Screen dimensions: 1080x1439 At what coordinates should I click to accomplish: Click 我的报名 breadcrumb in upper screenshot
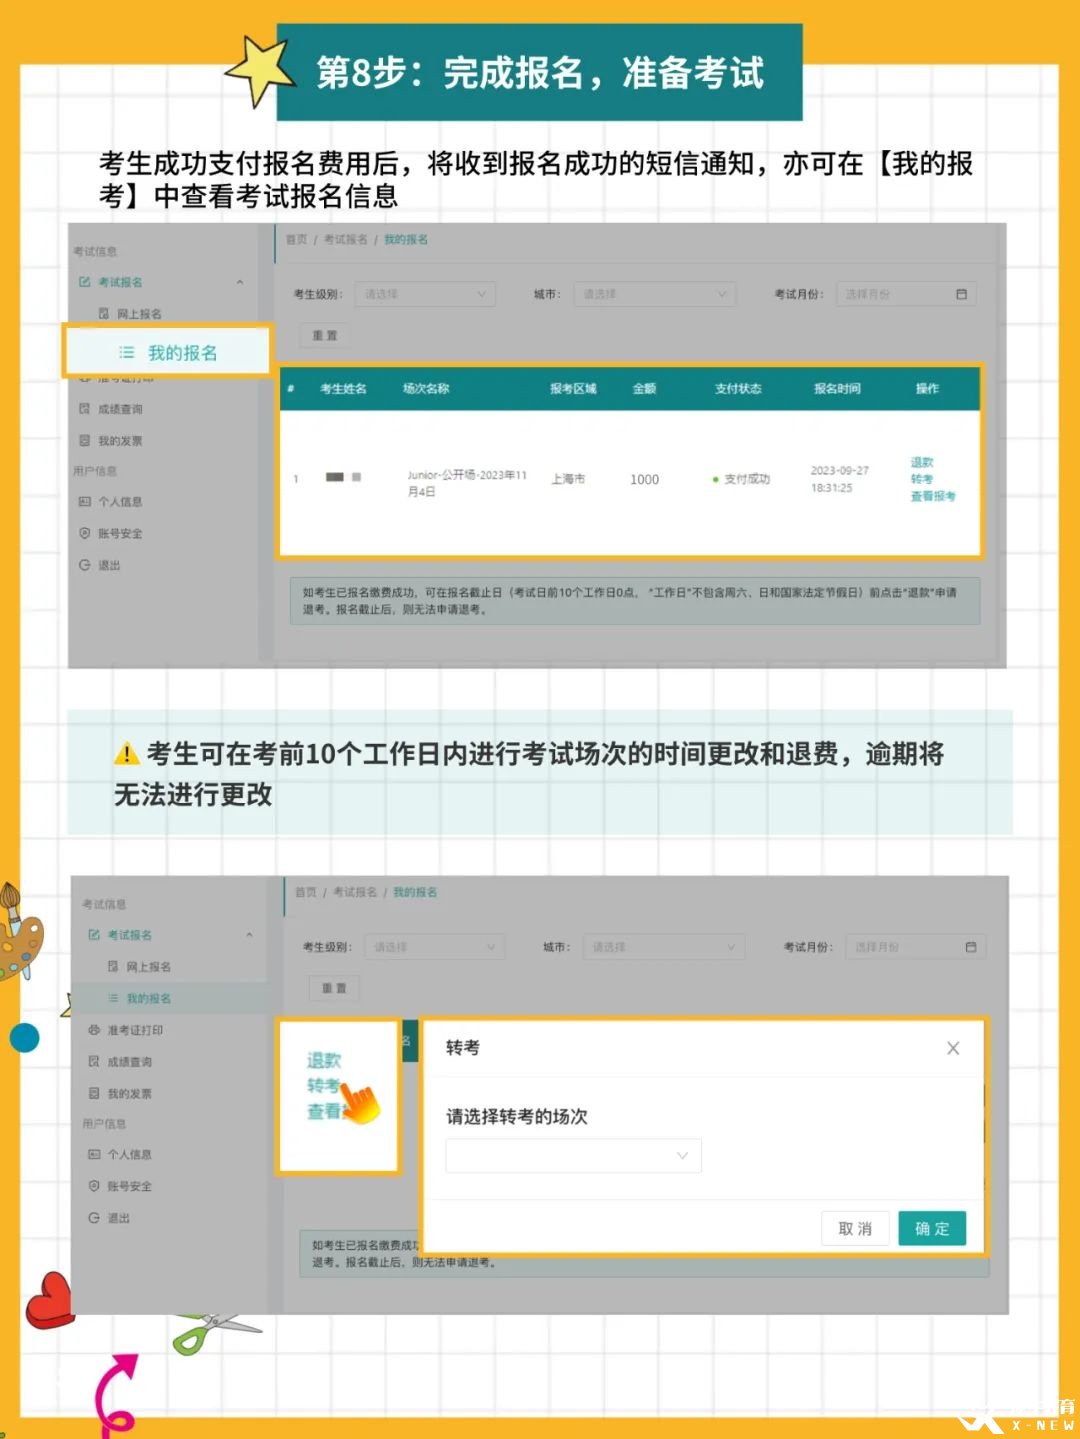pos(406,240)
